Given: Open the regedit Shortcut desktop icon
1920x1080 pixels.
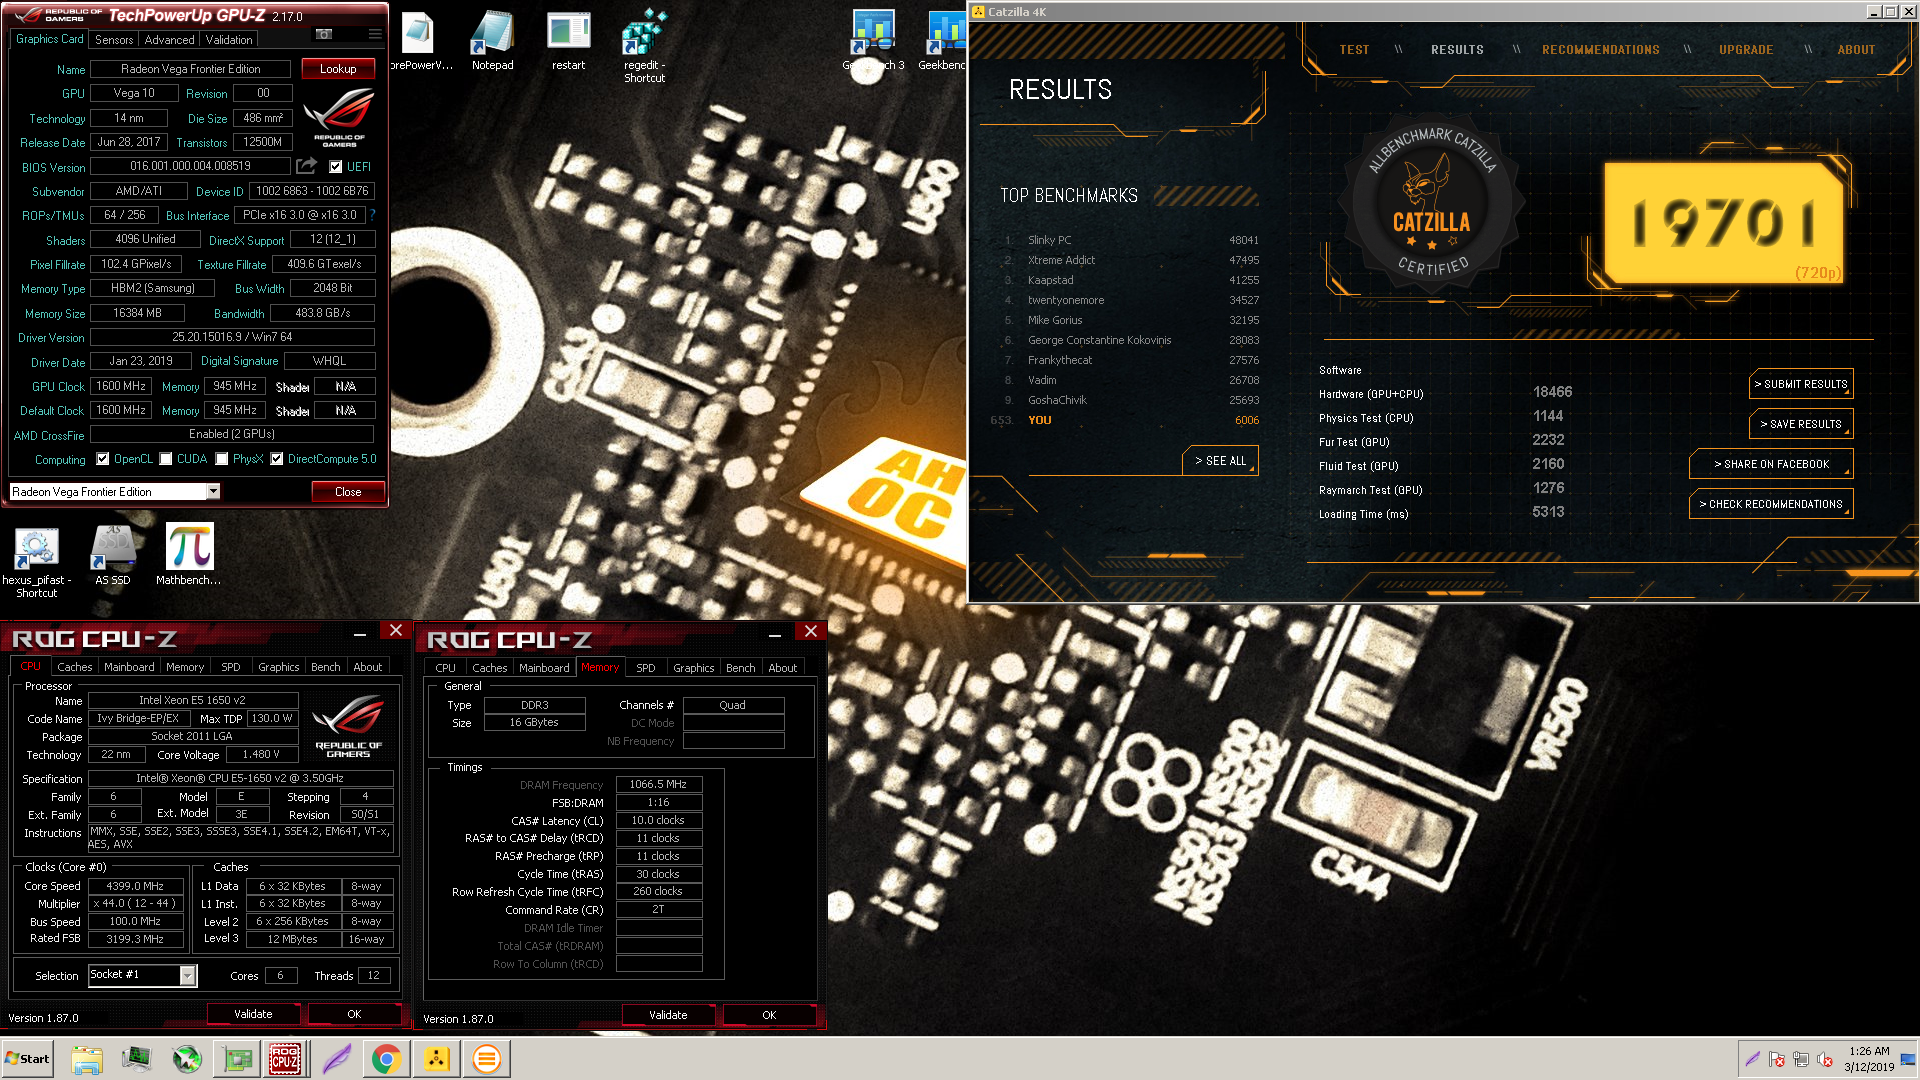Looking at the screenshot, I should (644, 47).
